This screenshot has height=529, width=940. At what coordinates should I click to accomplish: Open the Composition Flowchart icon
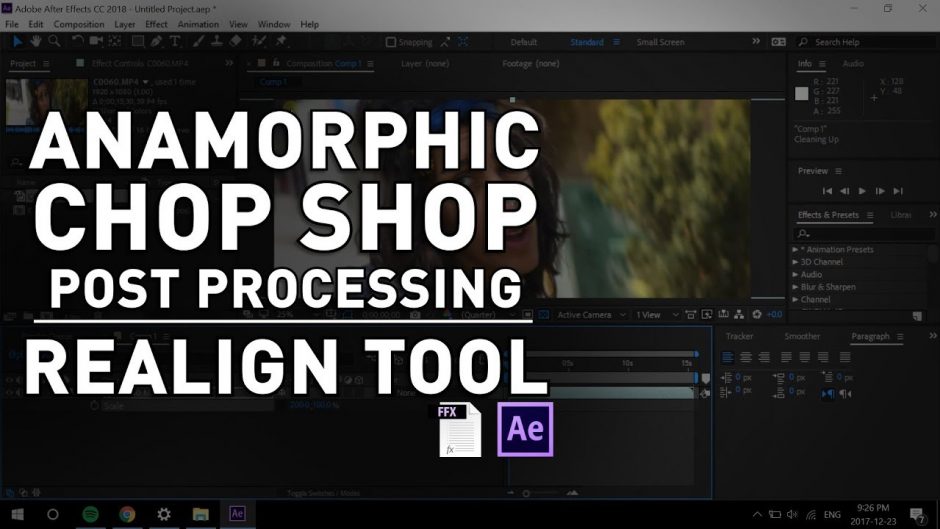(739, 314)
